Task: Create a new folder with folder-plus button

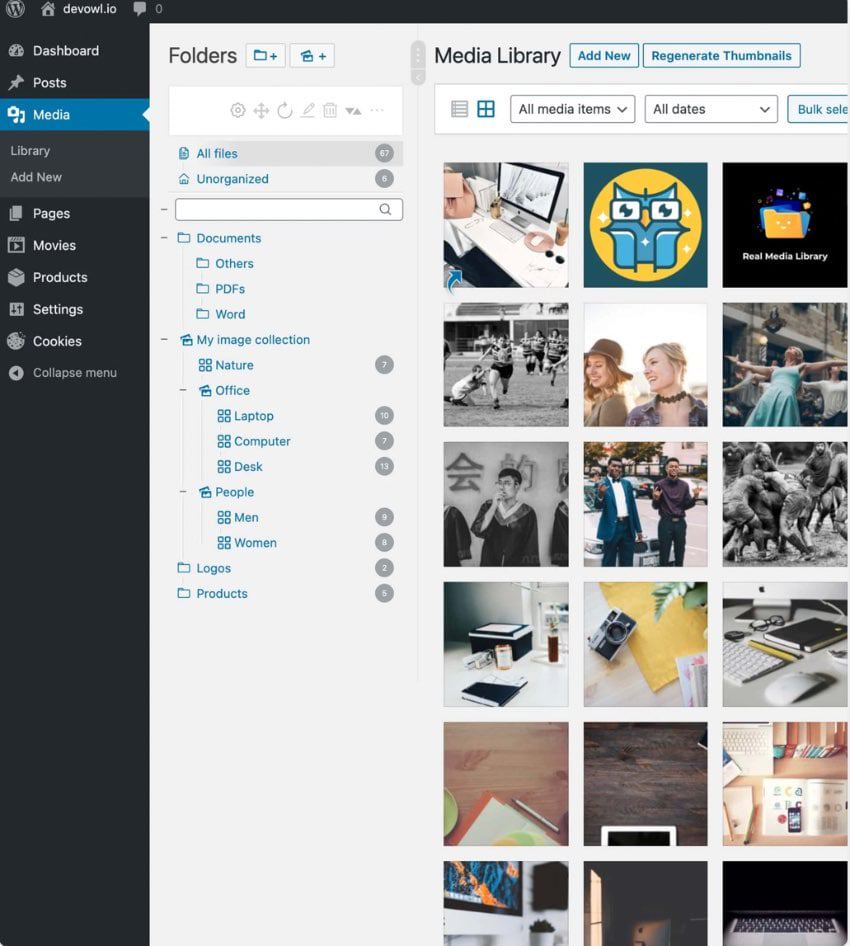Action: click(x=265, y=56)
